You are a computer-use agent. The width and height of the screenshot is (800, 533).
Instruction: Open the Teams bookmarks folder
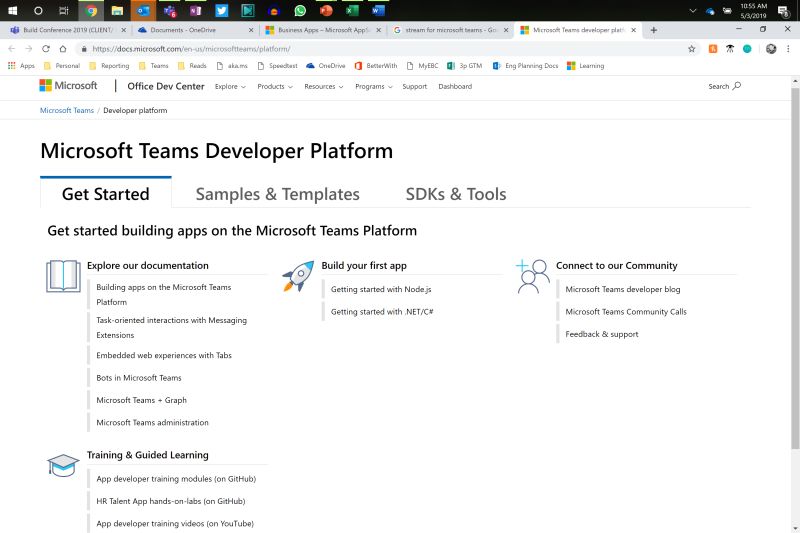(x=154, y=66)
